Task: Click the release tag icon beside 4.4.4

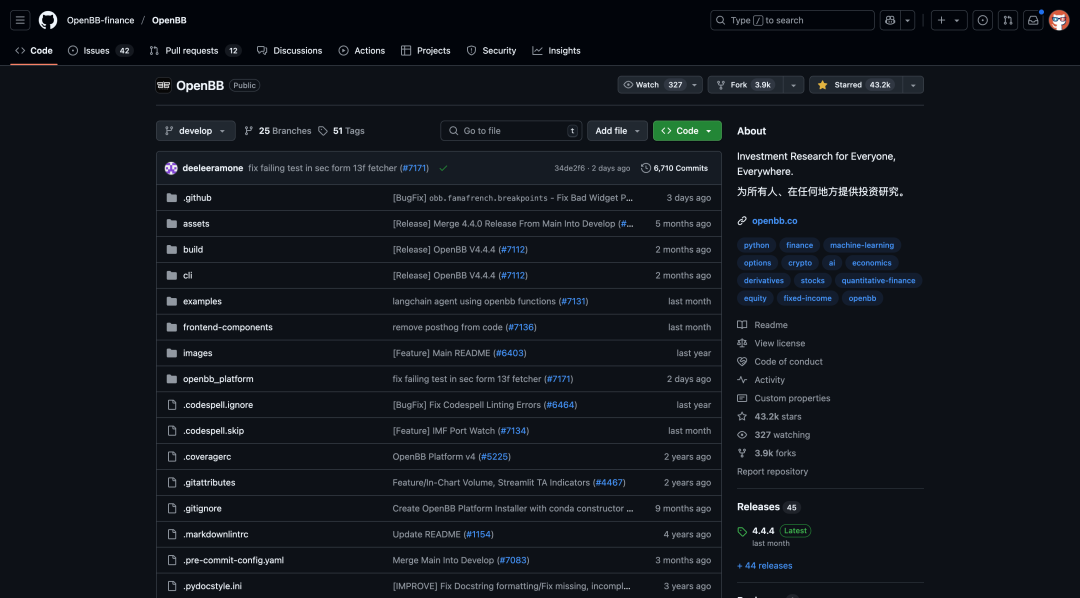Action: coord(742,532)
